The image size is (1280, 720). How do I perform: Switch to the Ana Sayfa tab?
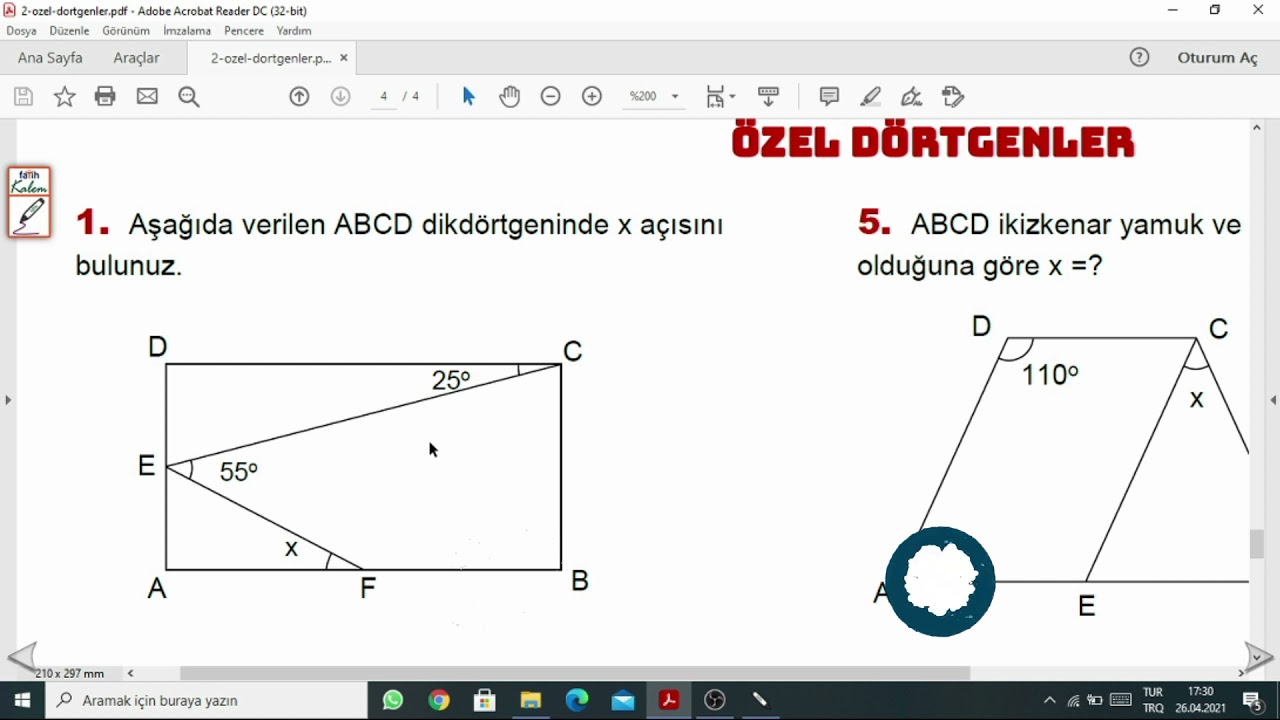click(x=50, y=58)
